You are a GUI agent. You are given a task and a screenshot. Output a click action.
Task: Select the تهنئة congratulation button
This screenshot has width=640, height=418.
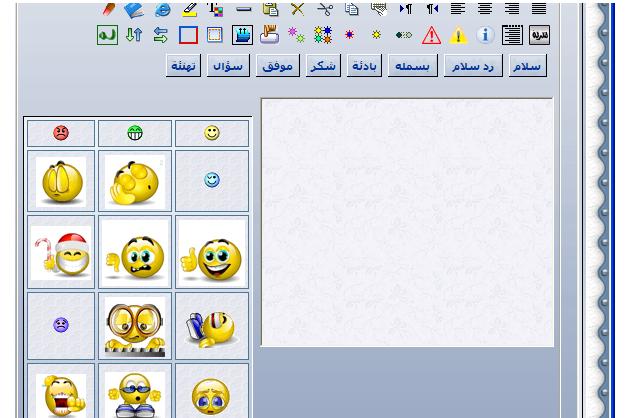coord(183,66)
